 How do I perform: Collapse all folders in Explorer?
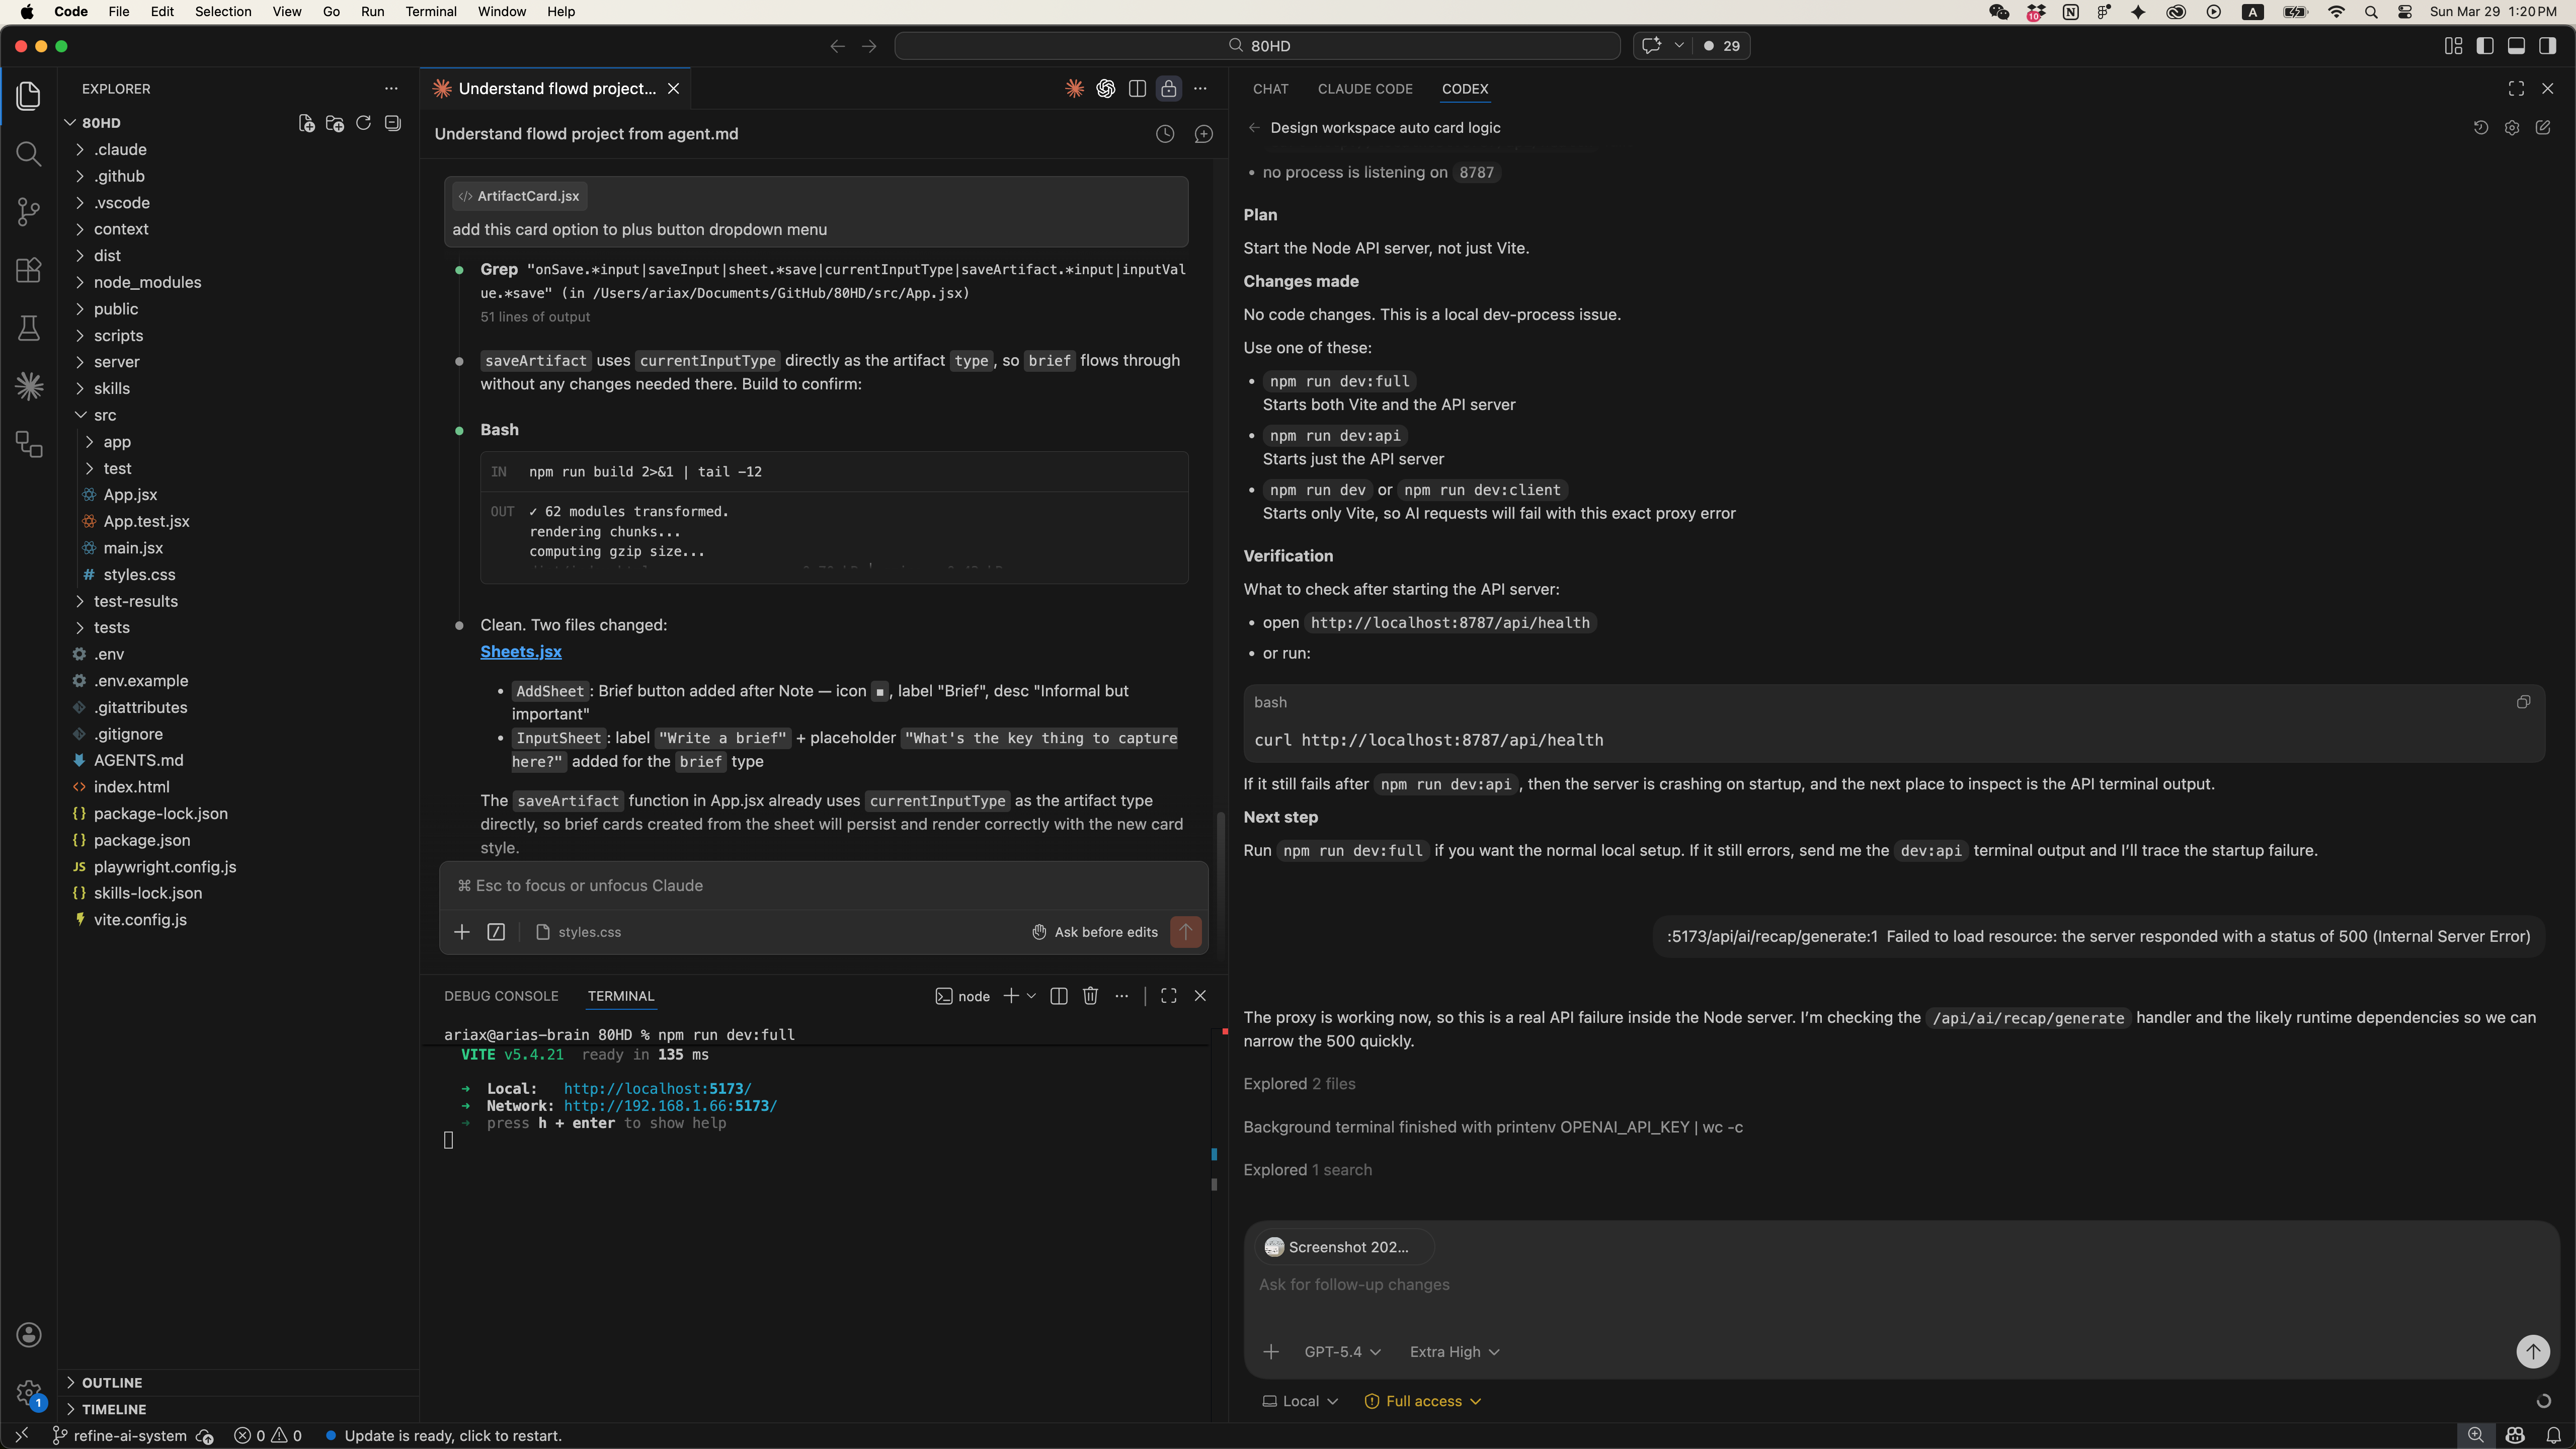coord(393,123)
